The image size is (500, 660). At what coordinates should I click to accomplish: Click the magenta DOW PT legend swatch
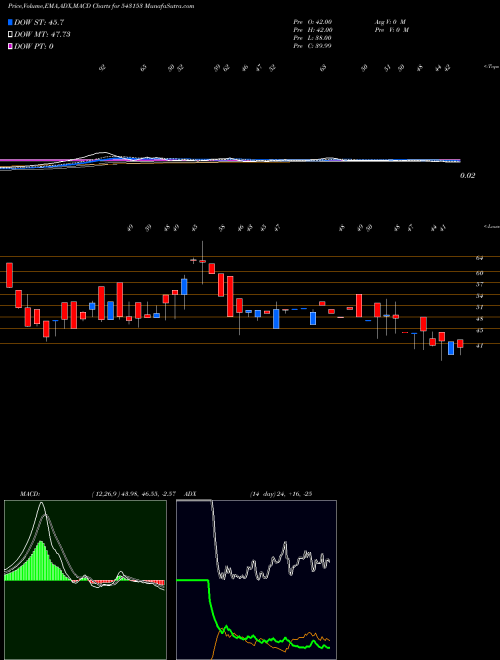[10, 46]
